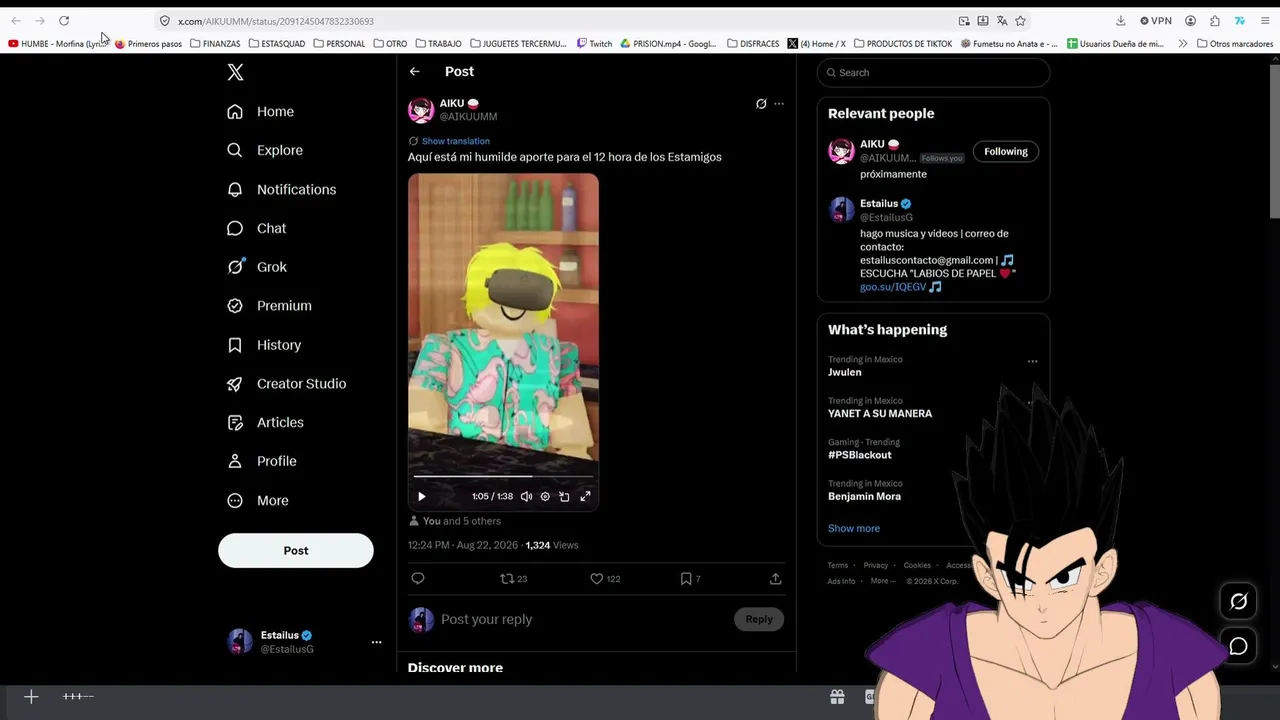Bookmark this page with the star
This screenshot has height=720, width=1280.
click(1020, 21)
